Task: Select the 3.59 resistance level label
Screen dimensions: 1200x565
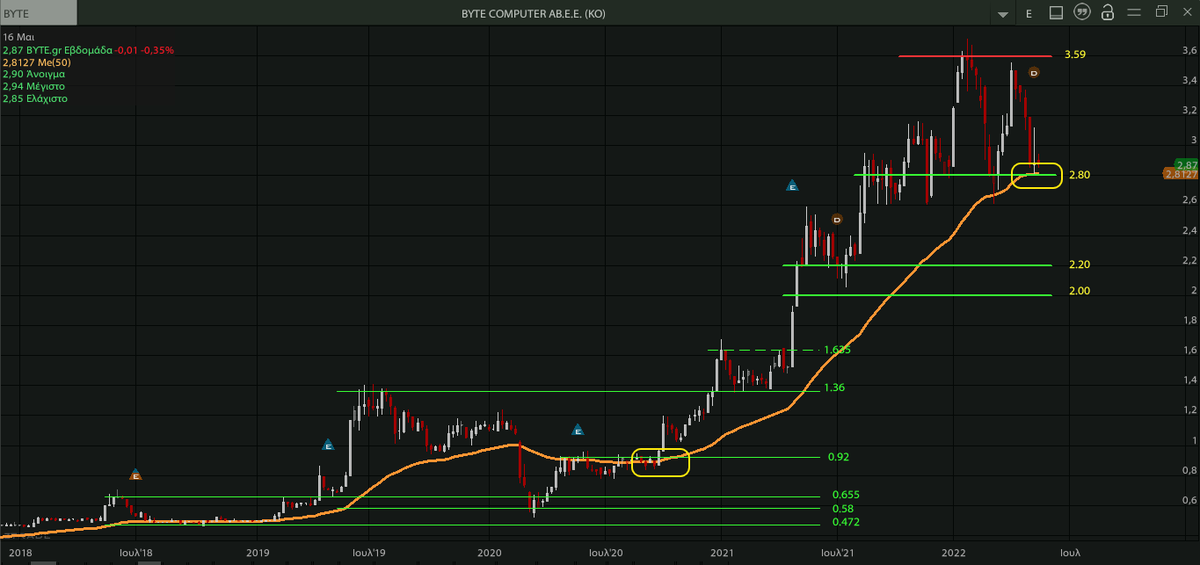Action: click(x=1076, y=55)
